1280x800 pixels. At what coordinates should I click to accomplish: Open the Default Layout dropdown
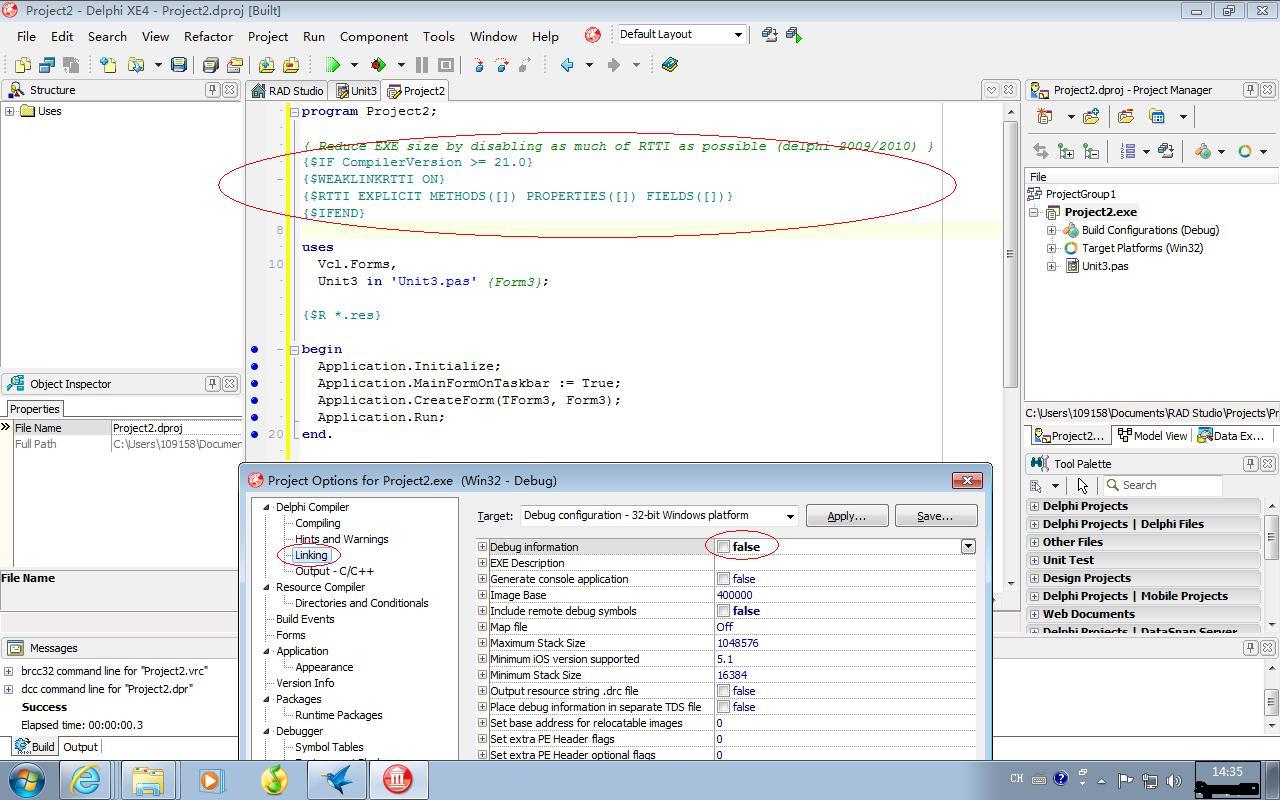738,35
